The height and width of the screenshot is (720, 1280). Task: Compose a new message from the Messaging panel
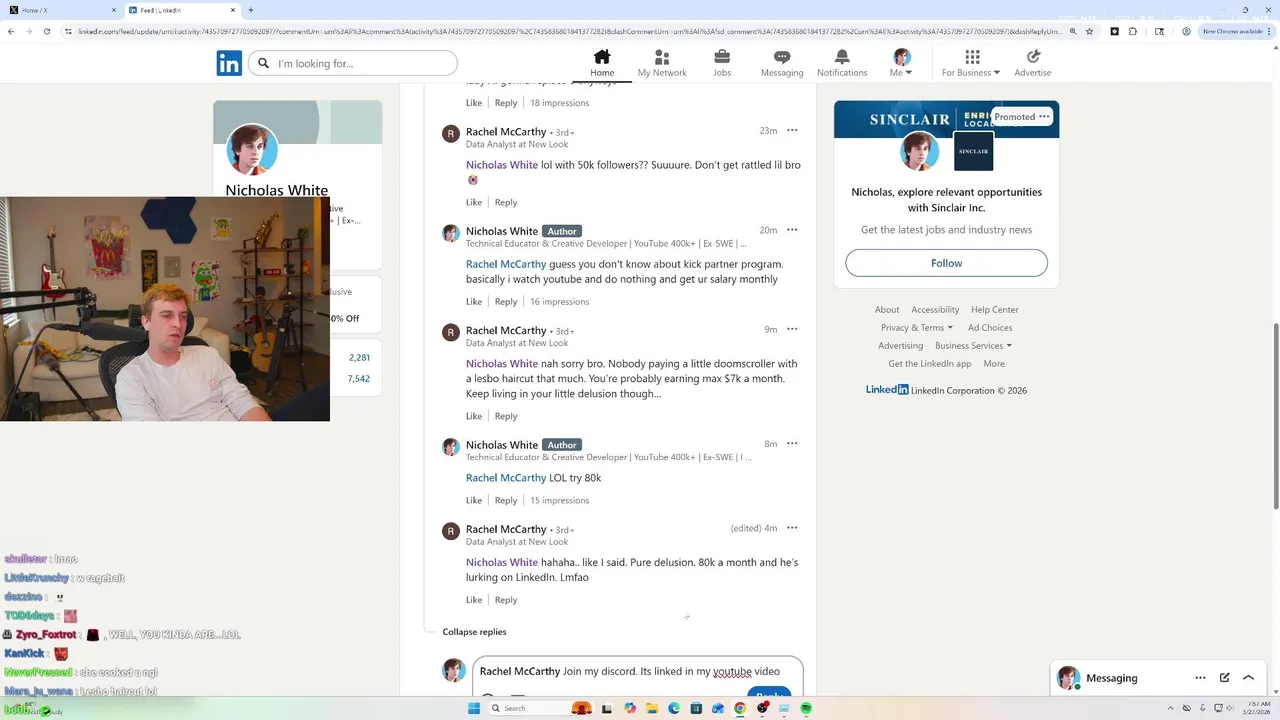coord(1224,677)
